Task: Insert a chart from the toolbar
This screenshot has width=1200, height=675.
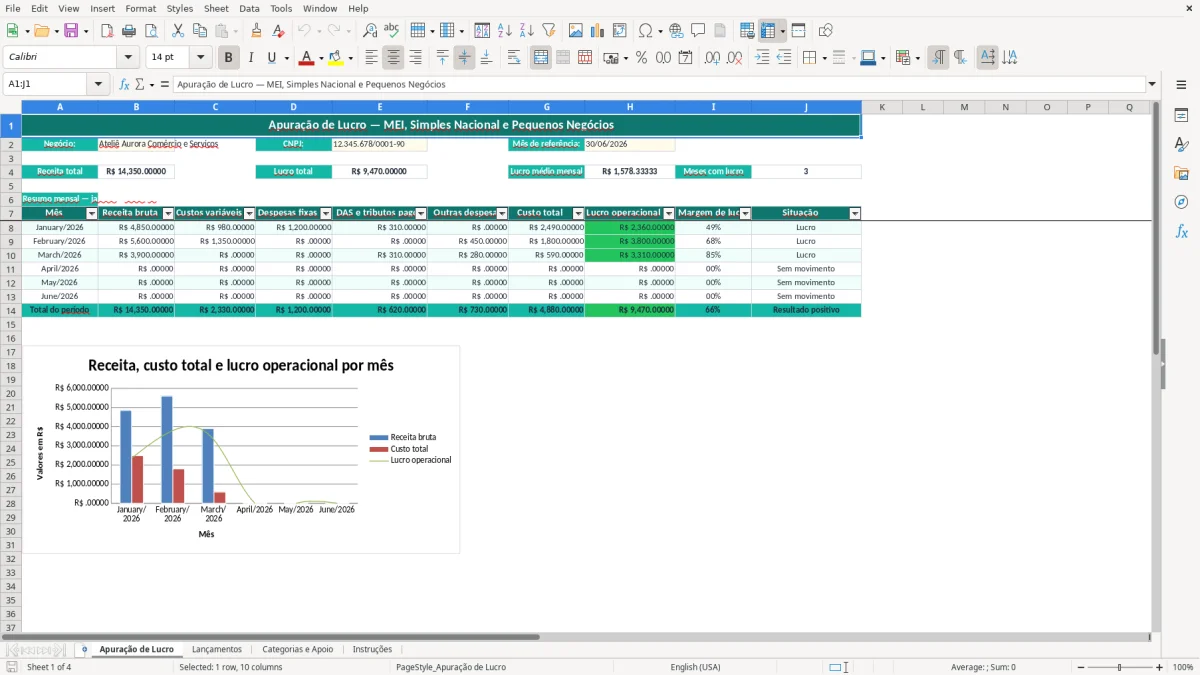Action: click(x=597, y=31)
